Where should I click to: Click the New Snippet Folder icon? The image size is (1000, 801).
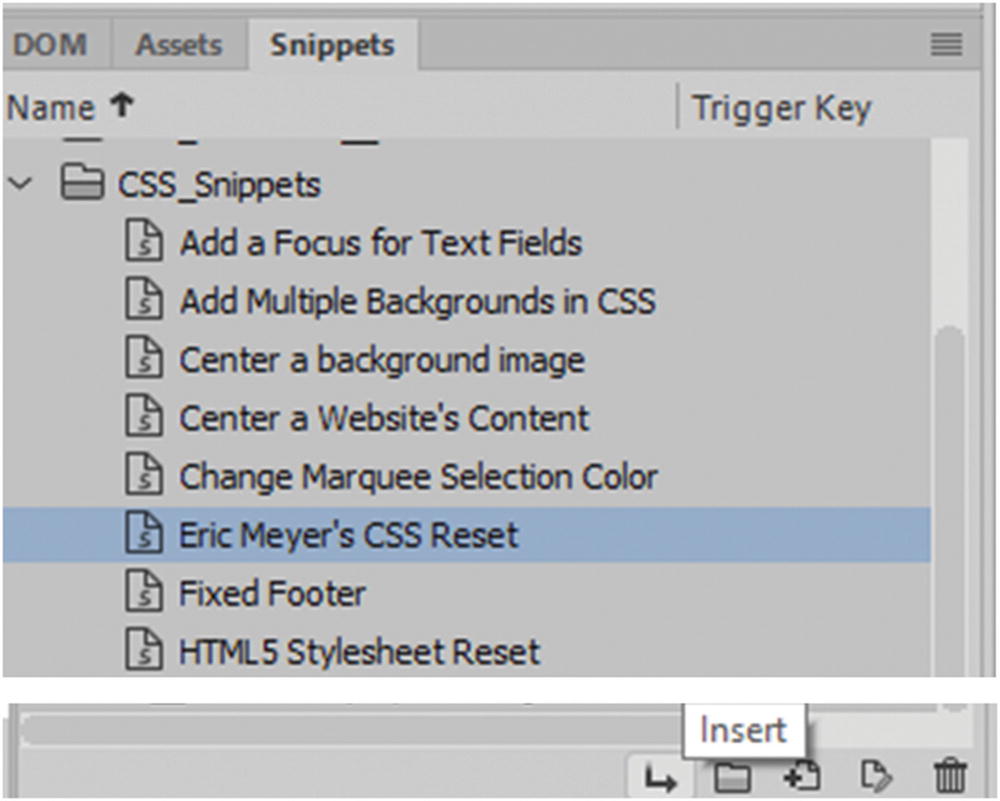click(x=732, y=778)
